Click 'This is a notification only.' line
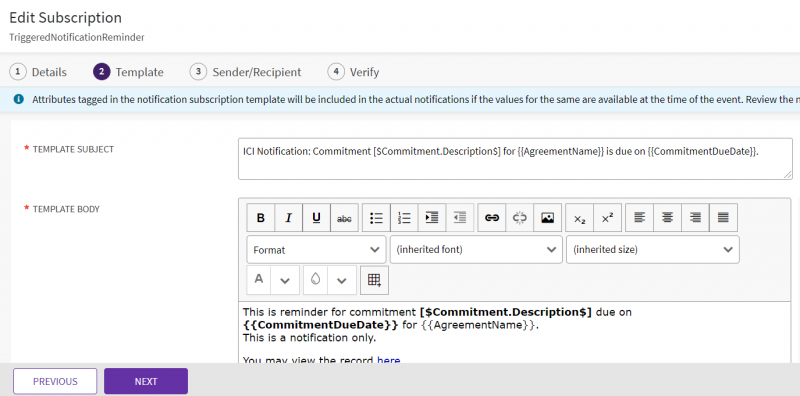The image size is (800, 396). click(309, 337)
